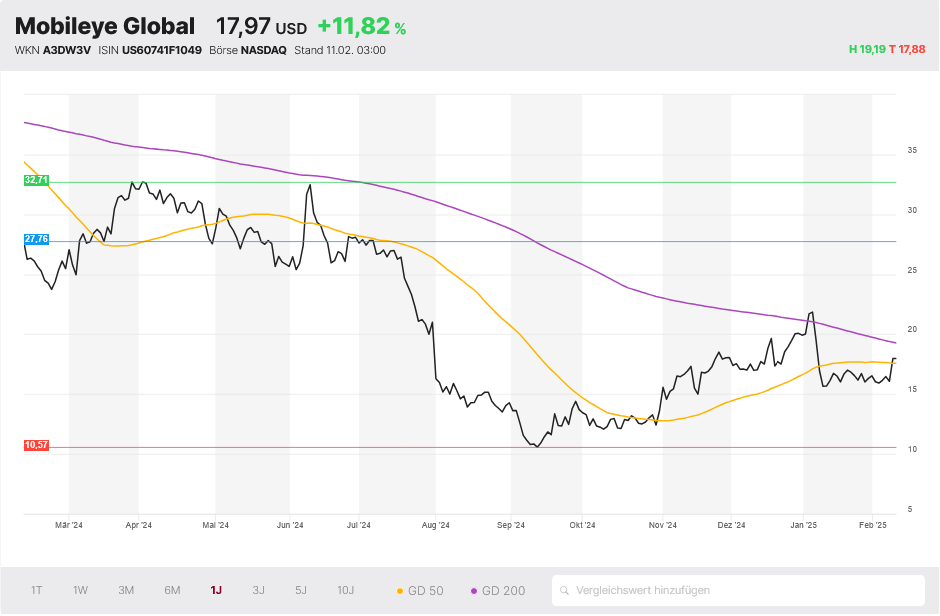Viewport: 940px width, 616px height.
Task: Click the 15 price axis label
Action: click(x=912, y=389)
